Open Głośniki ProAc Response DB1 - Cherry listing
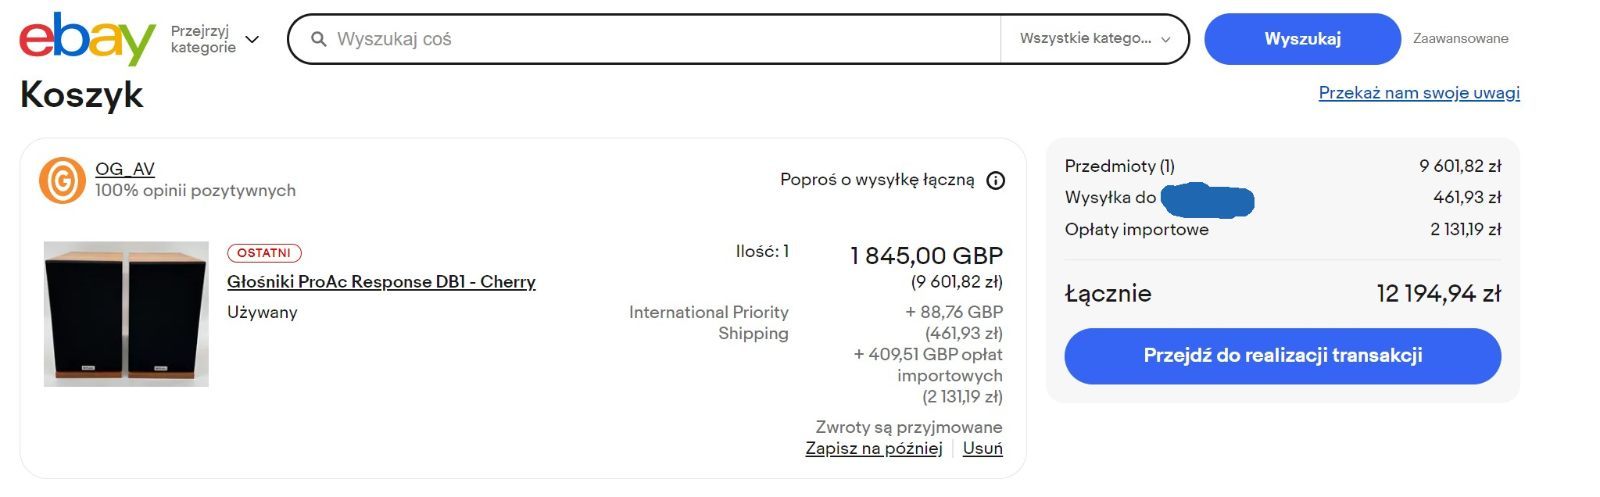This screenshot has height=497, width=1600. tap(381, 282)
